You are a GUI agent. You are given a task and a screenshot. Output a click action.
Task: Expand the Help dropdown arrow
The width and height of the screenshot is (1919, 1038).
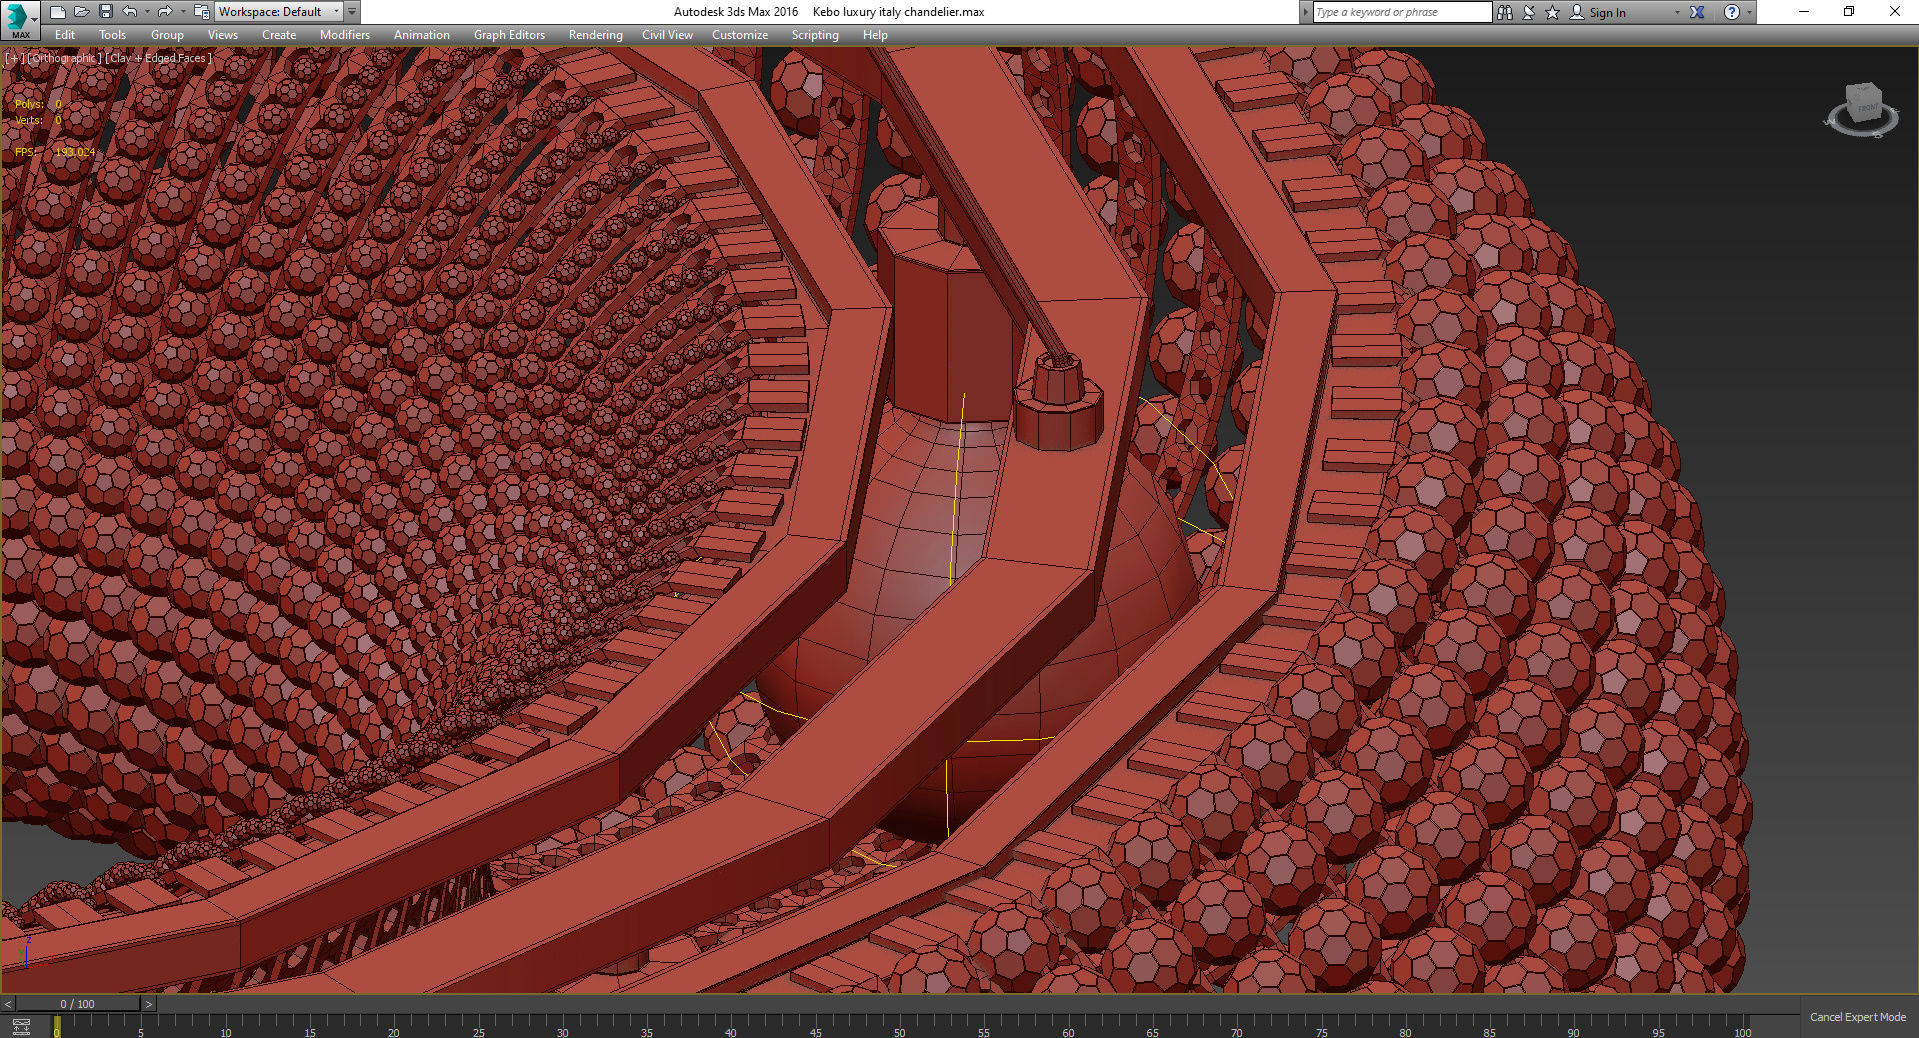pyautogui.click(x=1749, y=12)
